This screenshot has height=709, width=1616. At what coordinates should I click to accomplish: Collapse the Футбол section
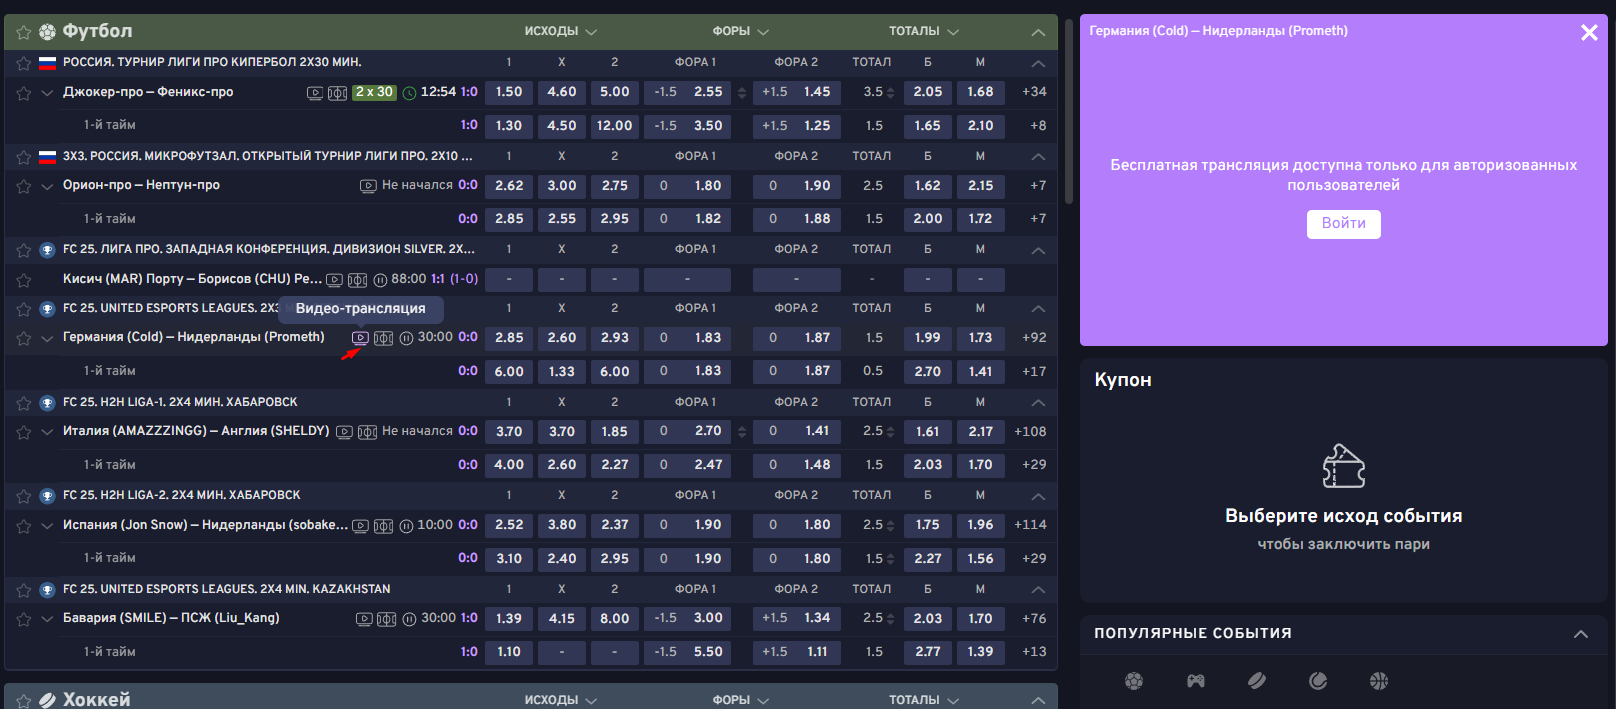1038,32
